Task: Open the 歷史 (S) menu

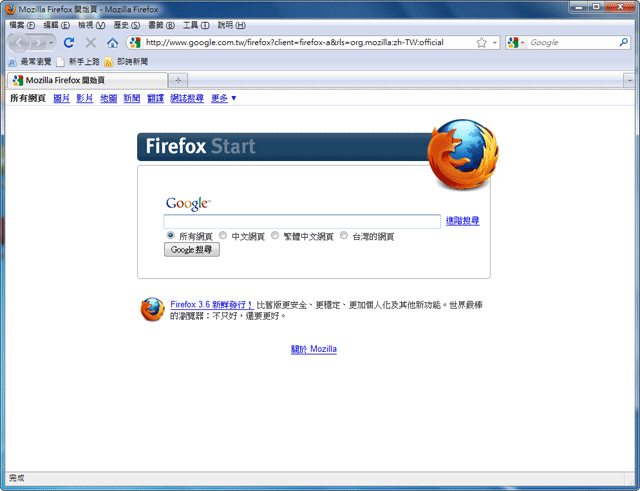Action: [127, 25]
